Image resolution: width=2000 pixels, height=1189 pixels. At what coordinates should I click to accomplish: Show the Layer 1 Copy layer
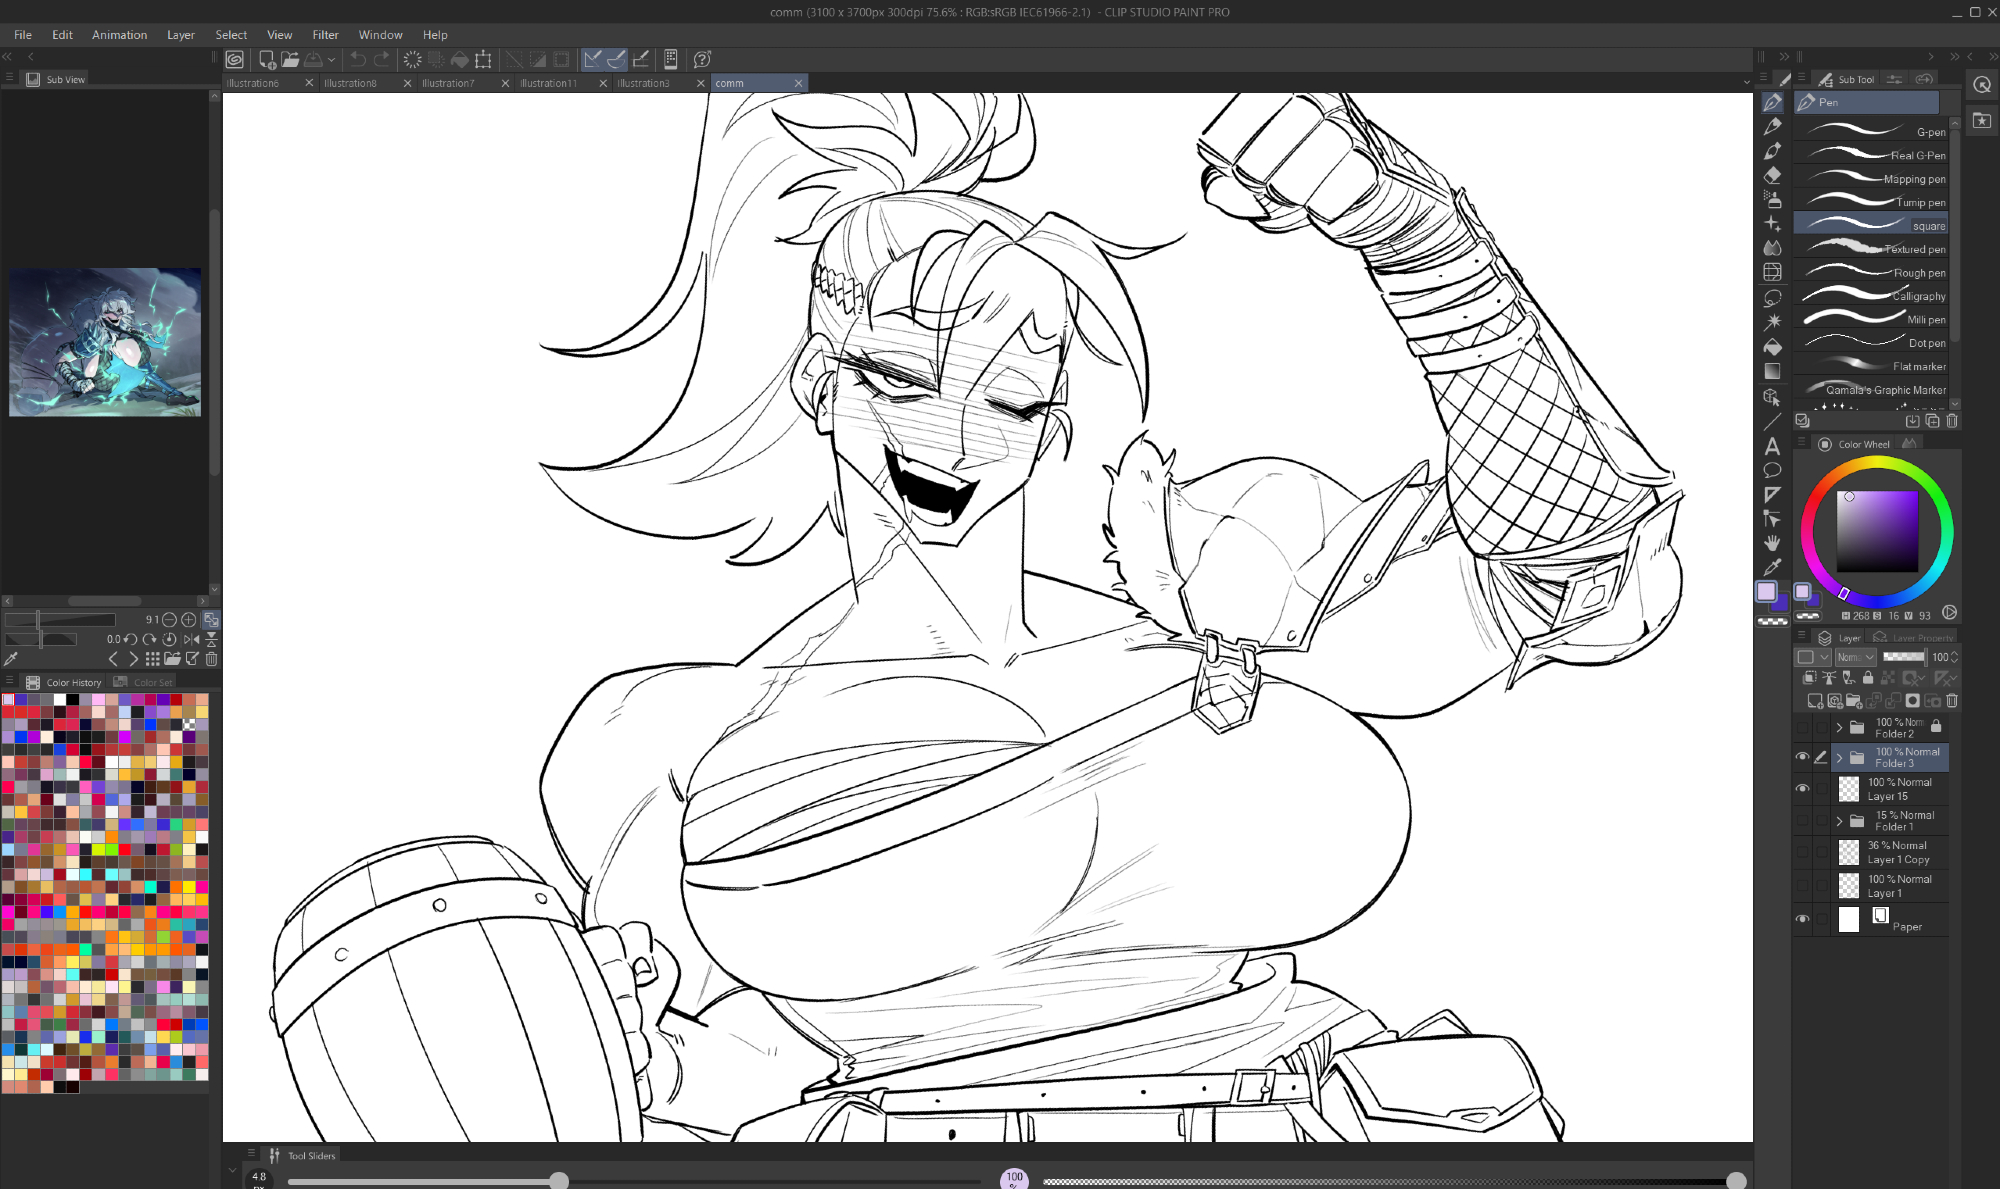pos(1802,852)
